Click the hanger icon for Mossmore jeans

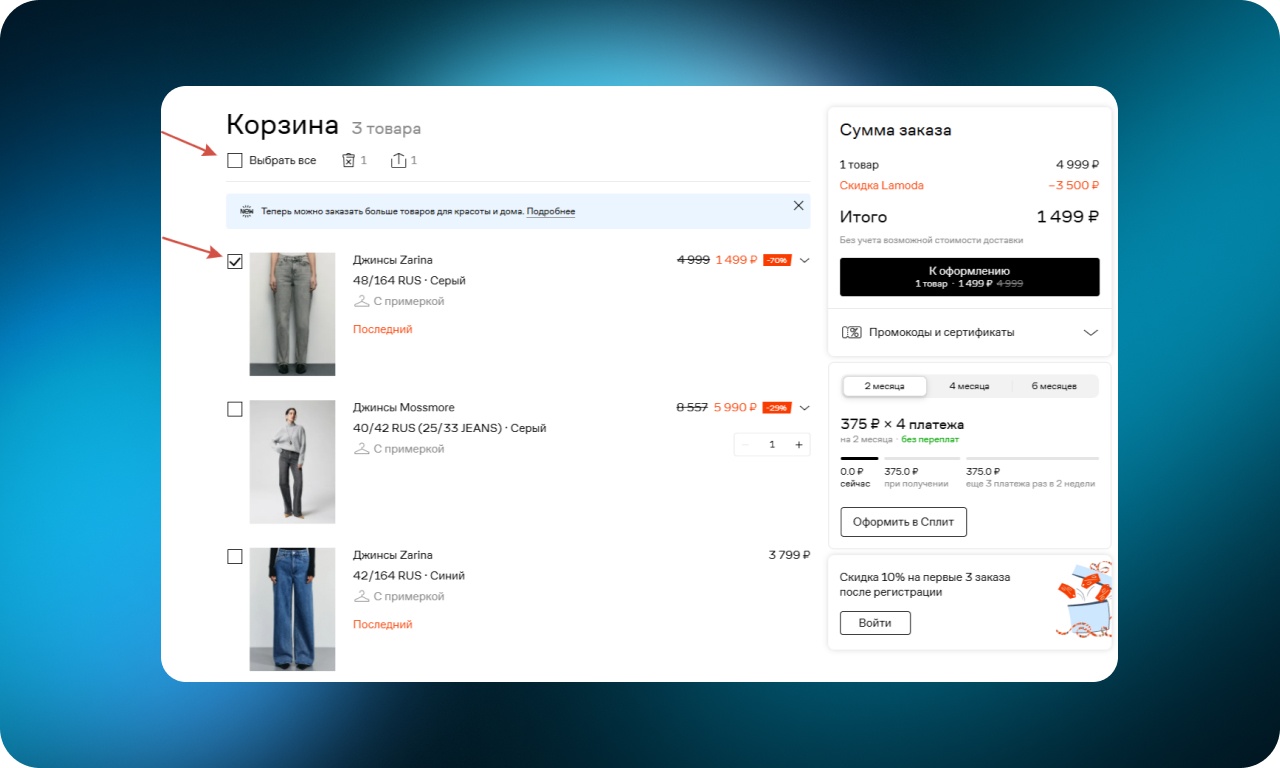(x=361, y=449)
